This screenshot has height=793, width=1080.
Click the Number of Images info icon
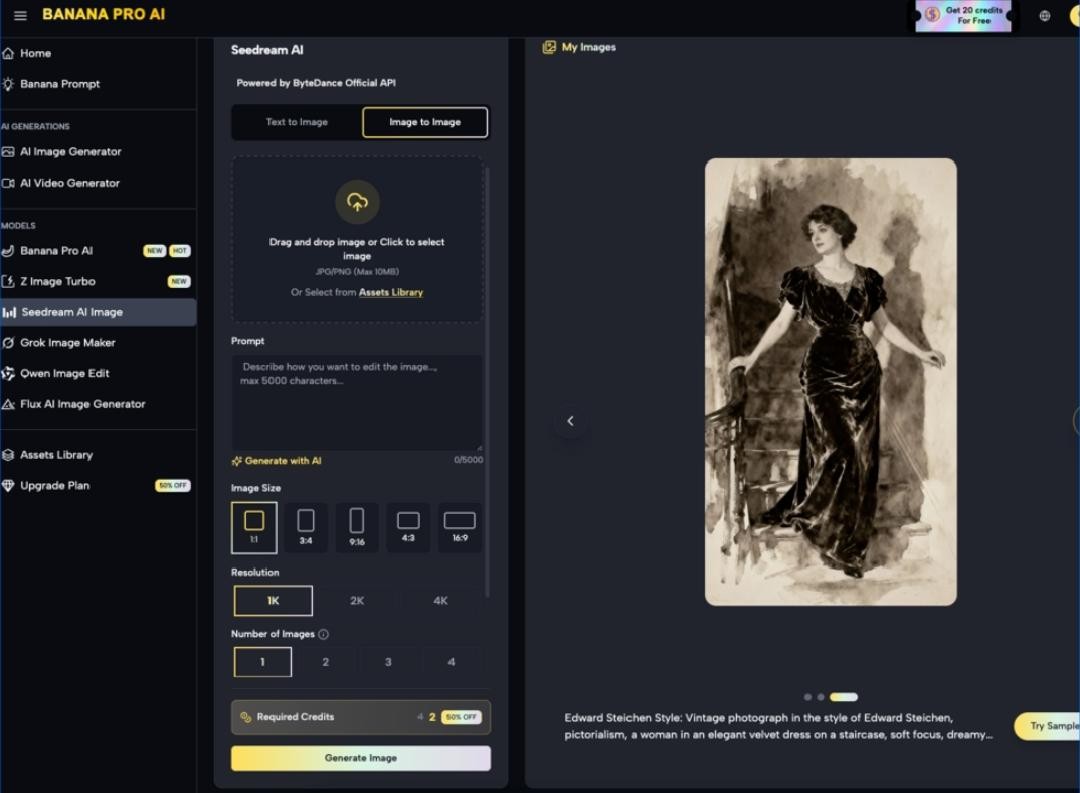pyautogui.click(x=323, y=634)
